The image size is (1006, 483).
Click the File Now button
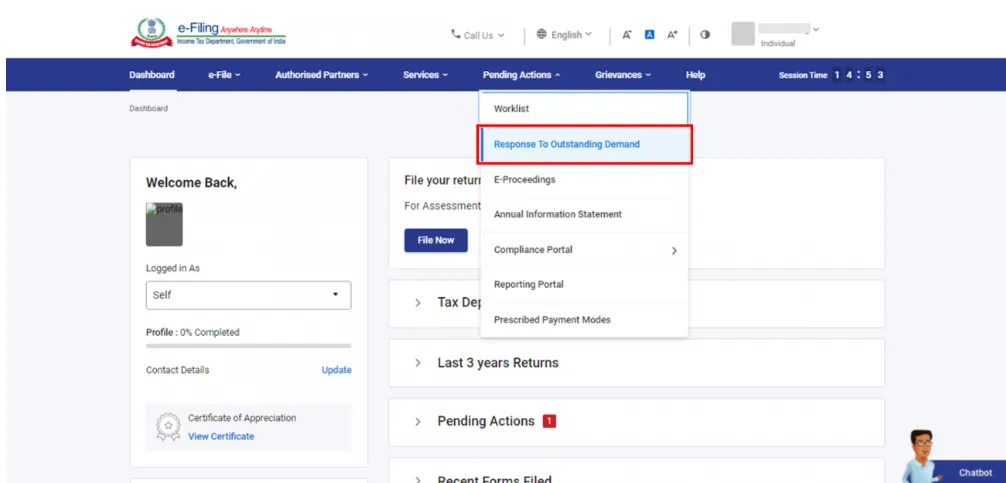(x=436, y=240)
